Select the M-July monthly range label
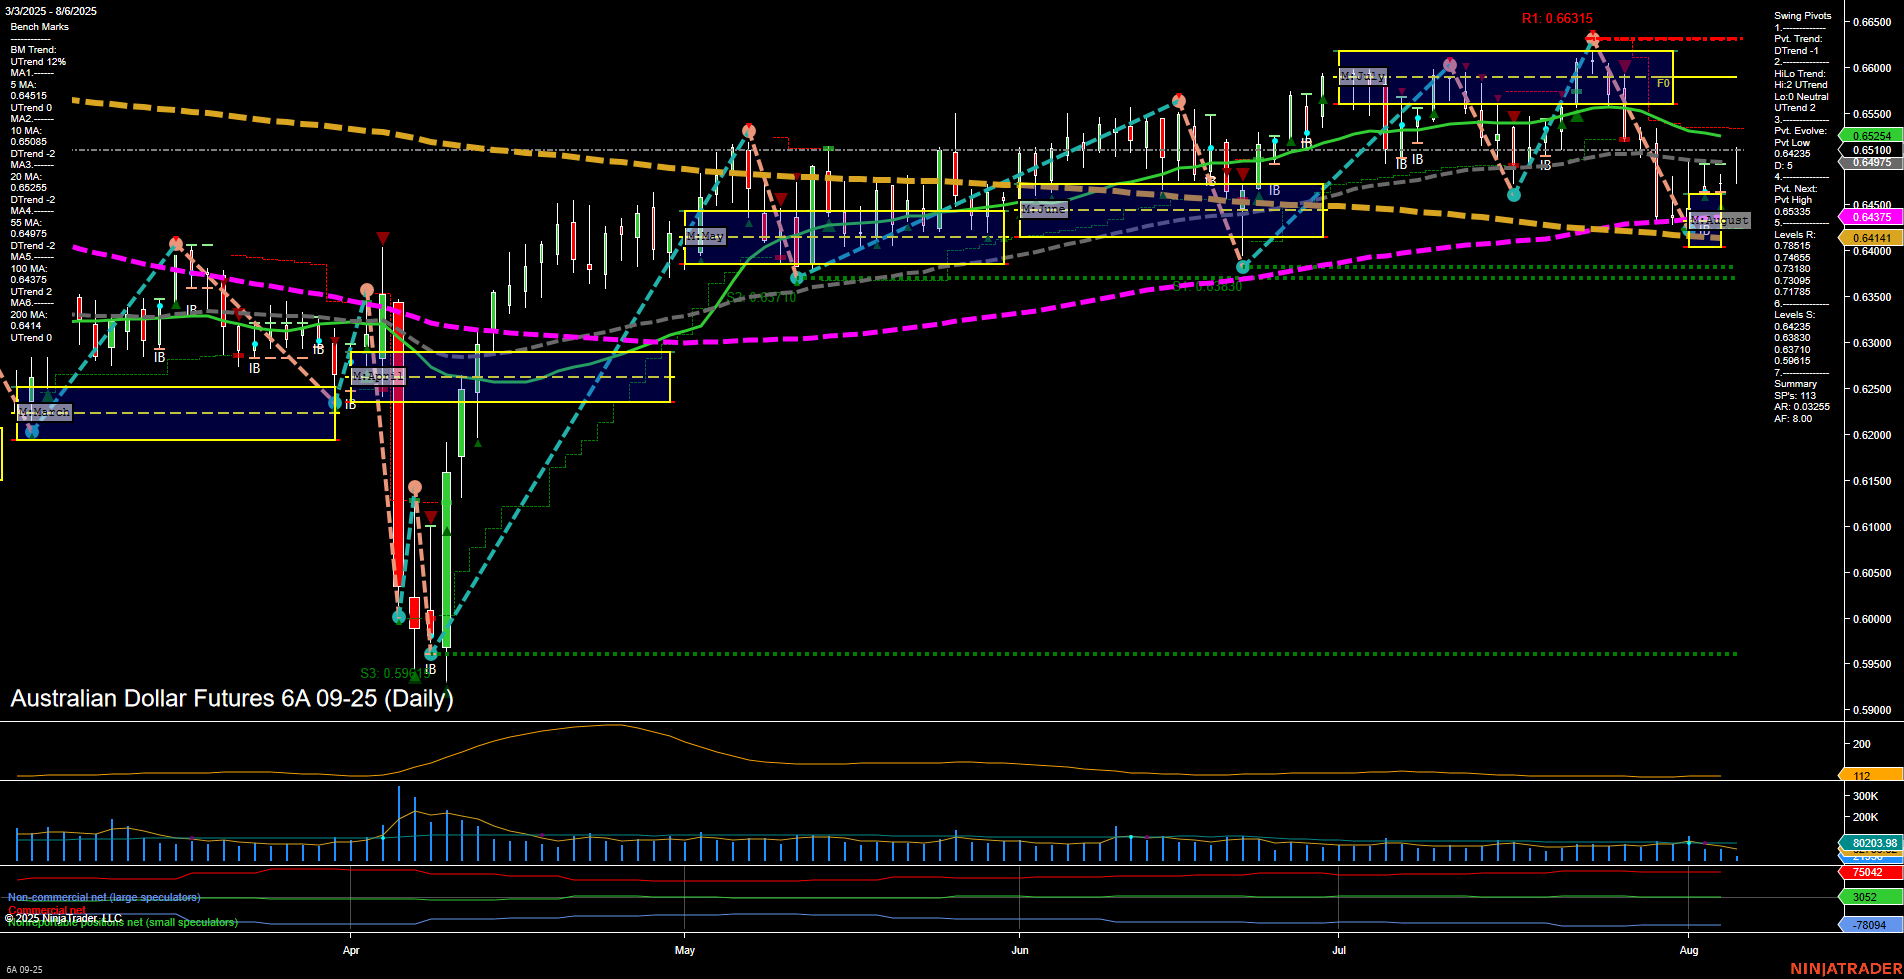 (1362, 74)
